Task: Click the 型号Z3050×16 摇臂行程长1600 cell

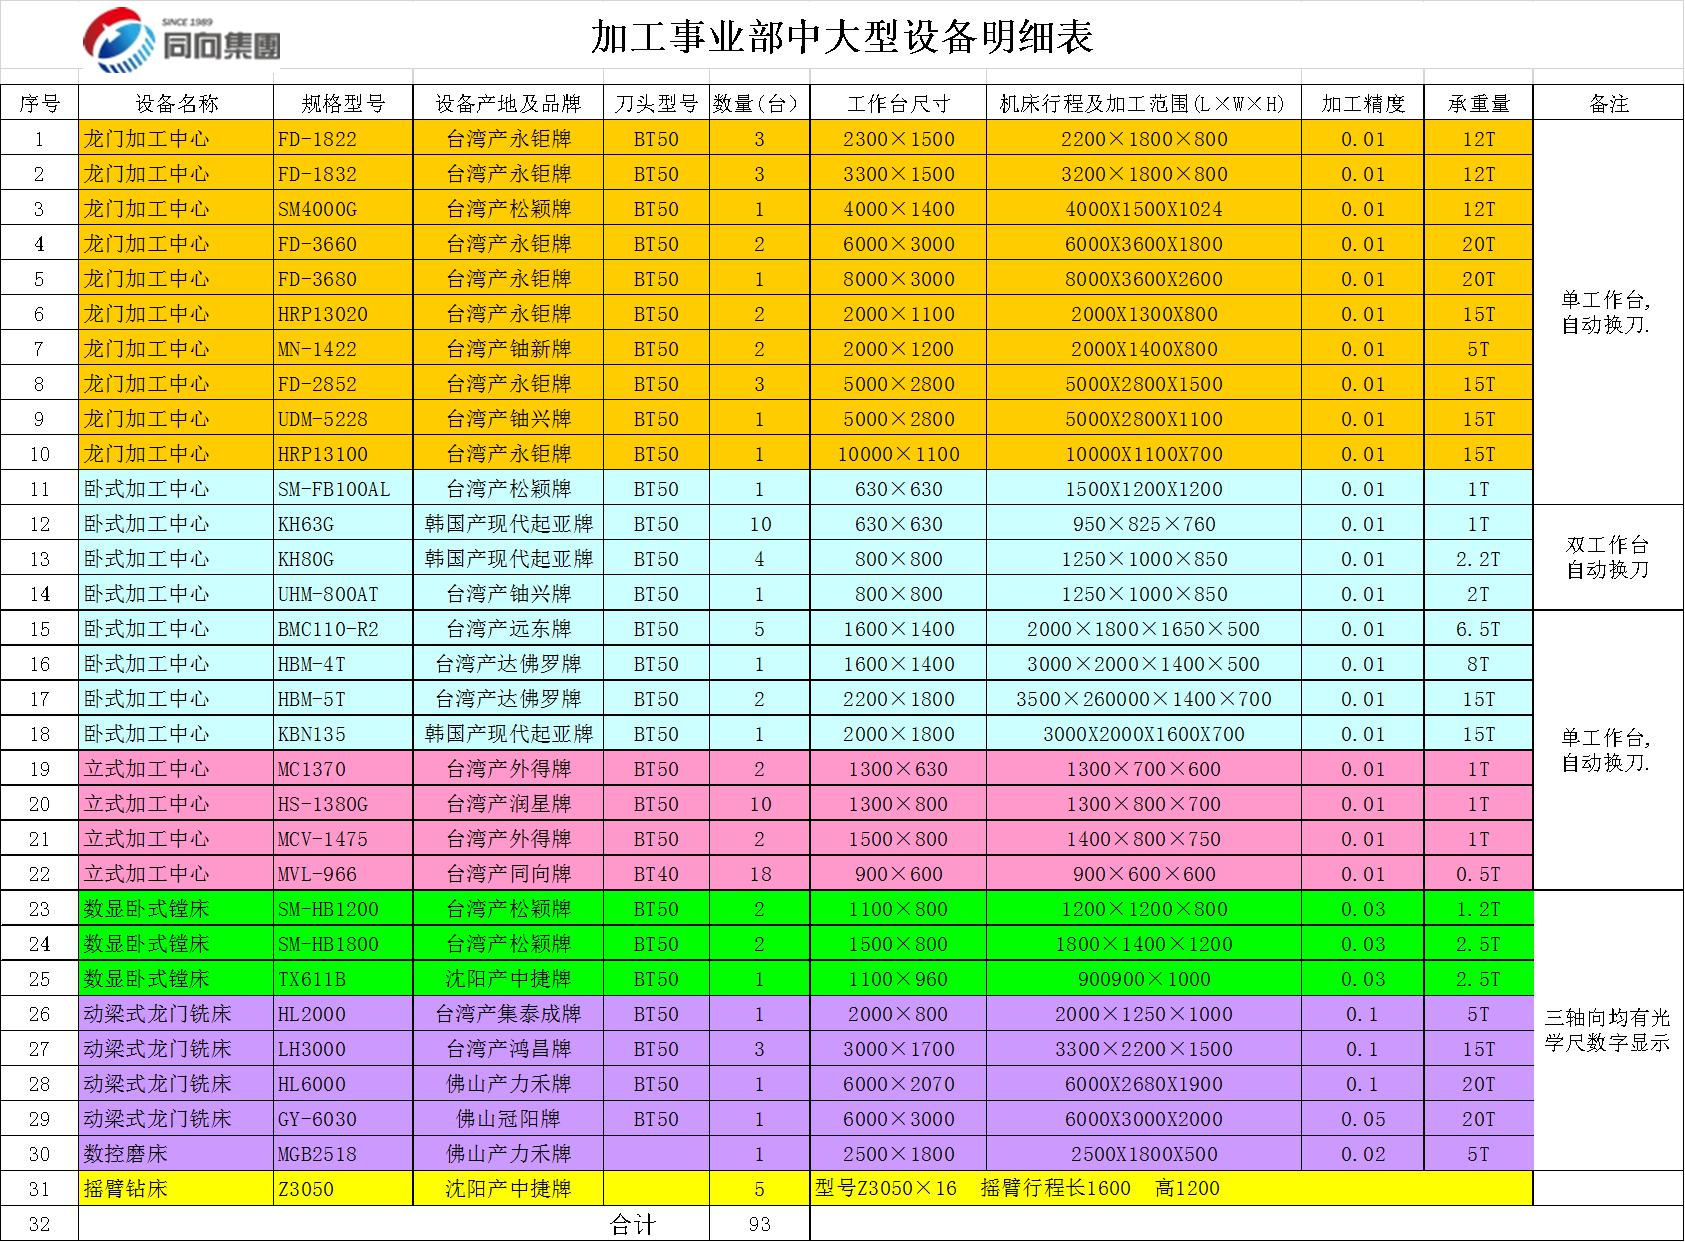Action: click(x=1171, y=1188)
